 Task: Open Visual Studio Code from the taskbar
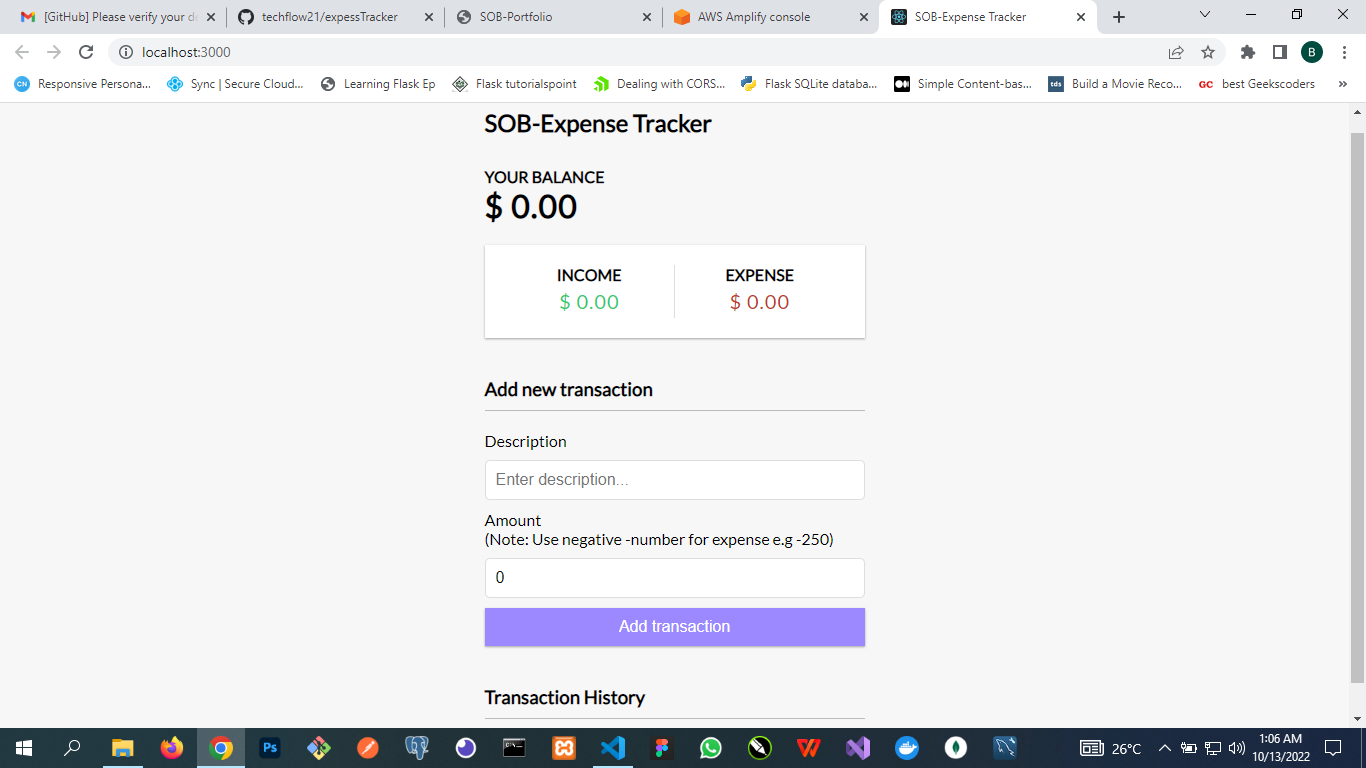613,748
